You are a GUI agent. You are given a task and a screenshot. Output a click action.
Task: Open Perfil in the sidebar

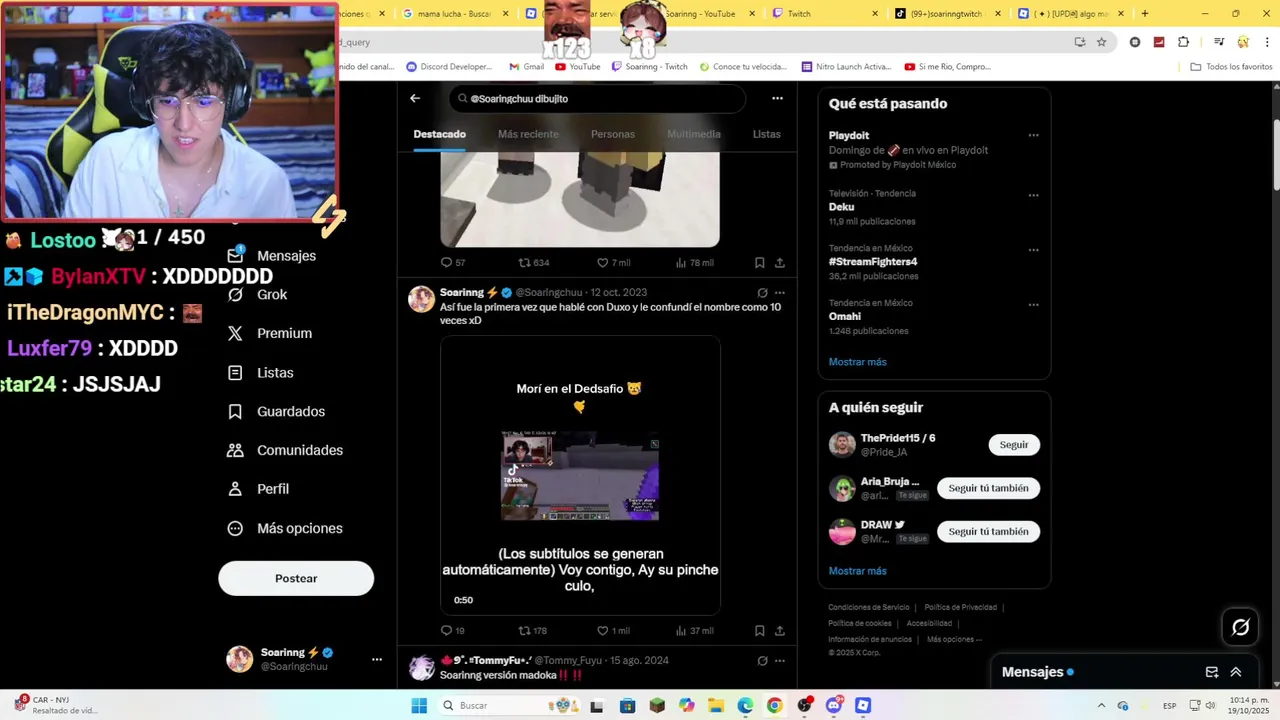[x=258, y=489]
